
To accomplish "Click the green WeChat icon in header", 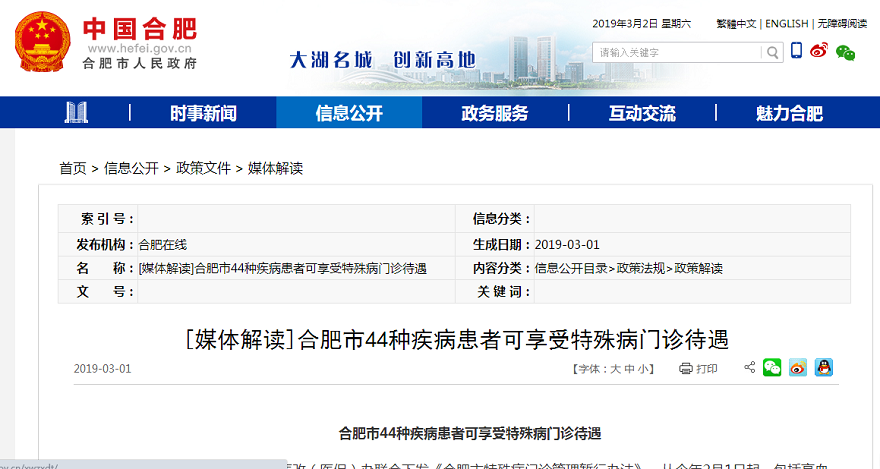I will (x=846, y=52).
